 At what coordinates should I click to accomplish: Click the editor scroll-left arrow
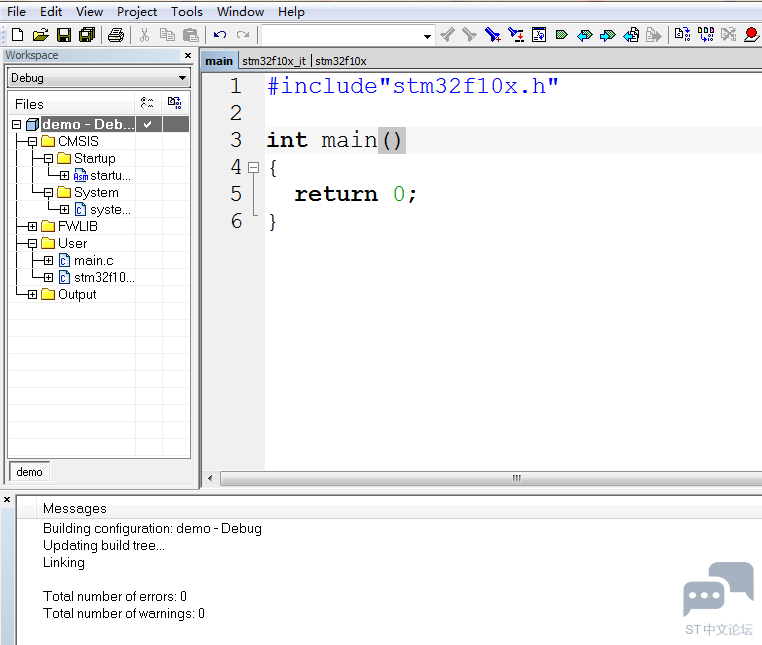(x=210, y=478)
